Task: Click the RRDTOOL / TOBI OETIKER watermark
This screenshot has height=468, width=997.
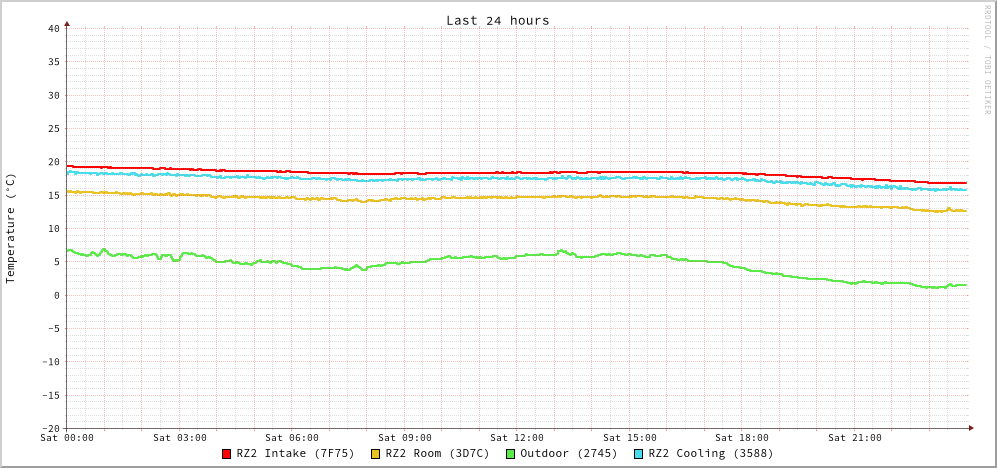Action: click(x=987, y=60)
